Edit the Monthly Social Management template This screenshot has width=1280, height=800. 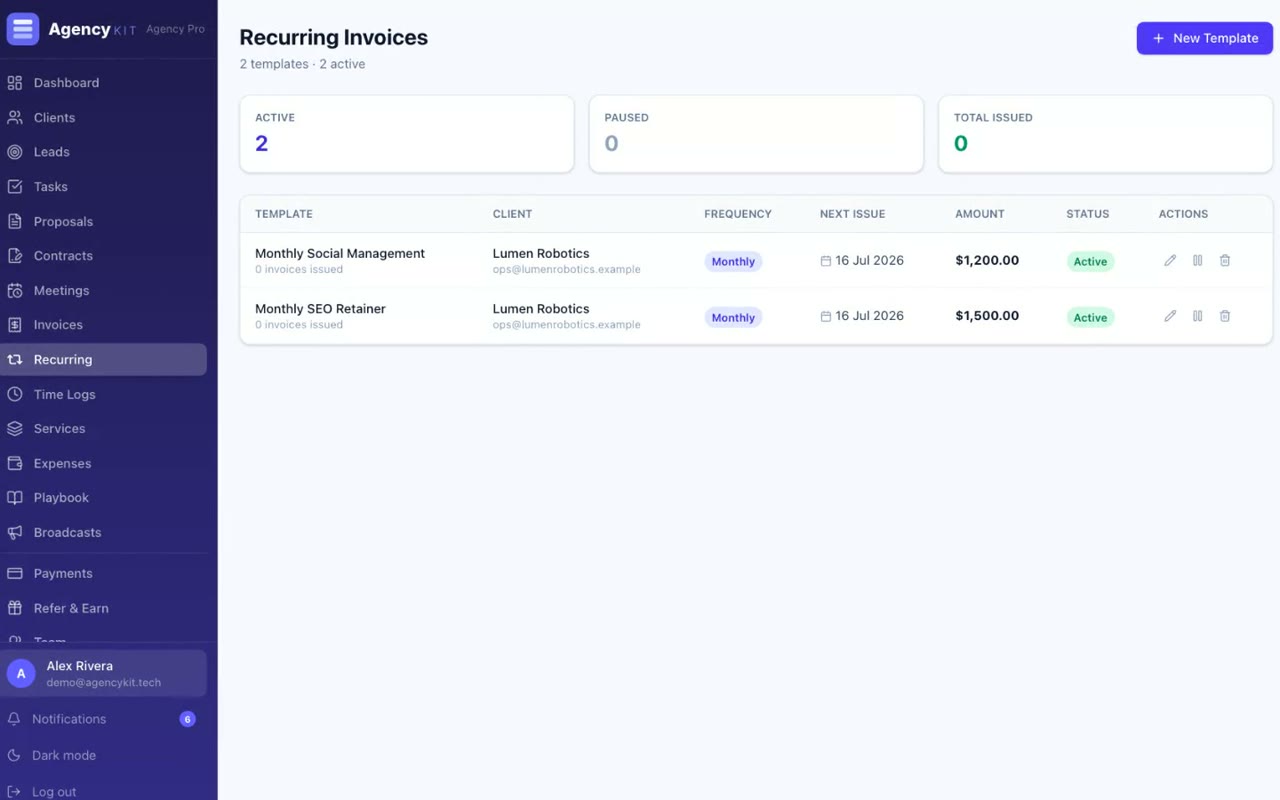1170,261
